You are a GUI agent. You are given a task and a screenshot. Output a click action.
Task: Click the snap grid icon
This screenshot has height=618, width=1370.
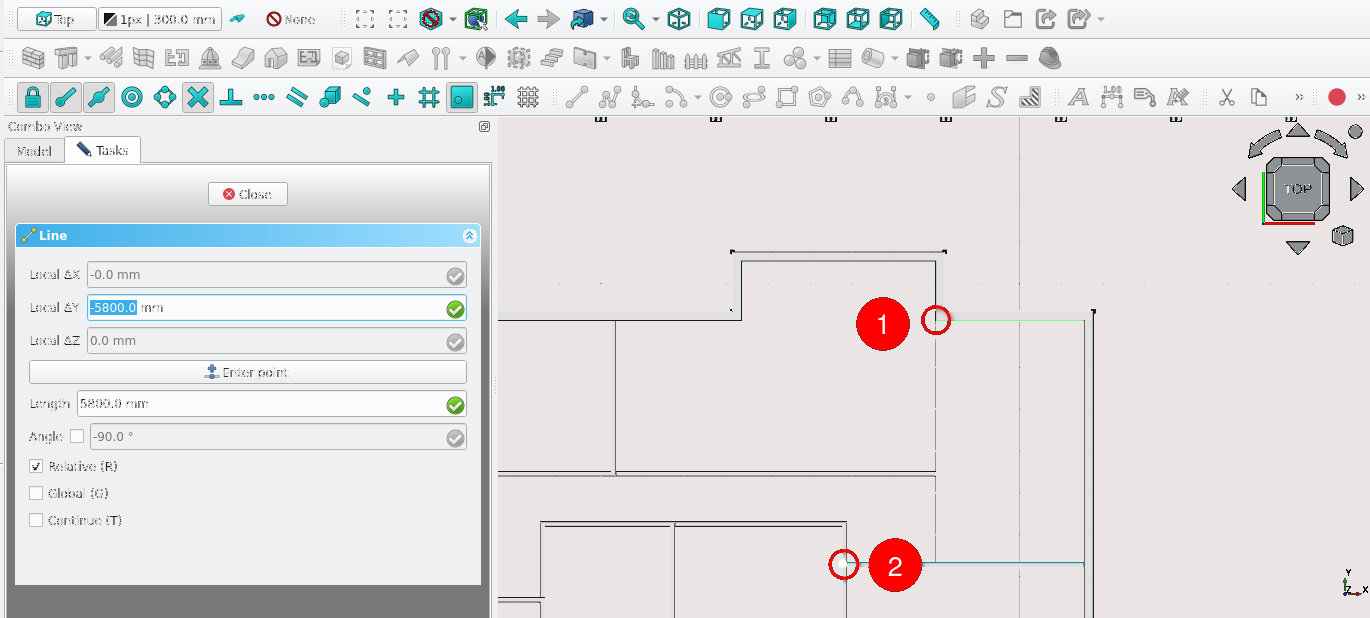pyautogui.click(x=428, y=97)
